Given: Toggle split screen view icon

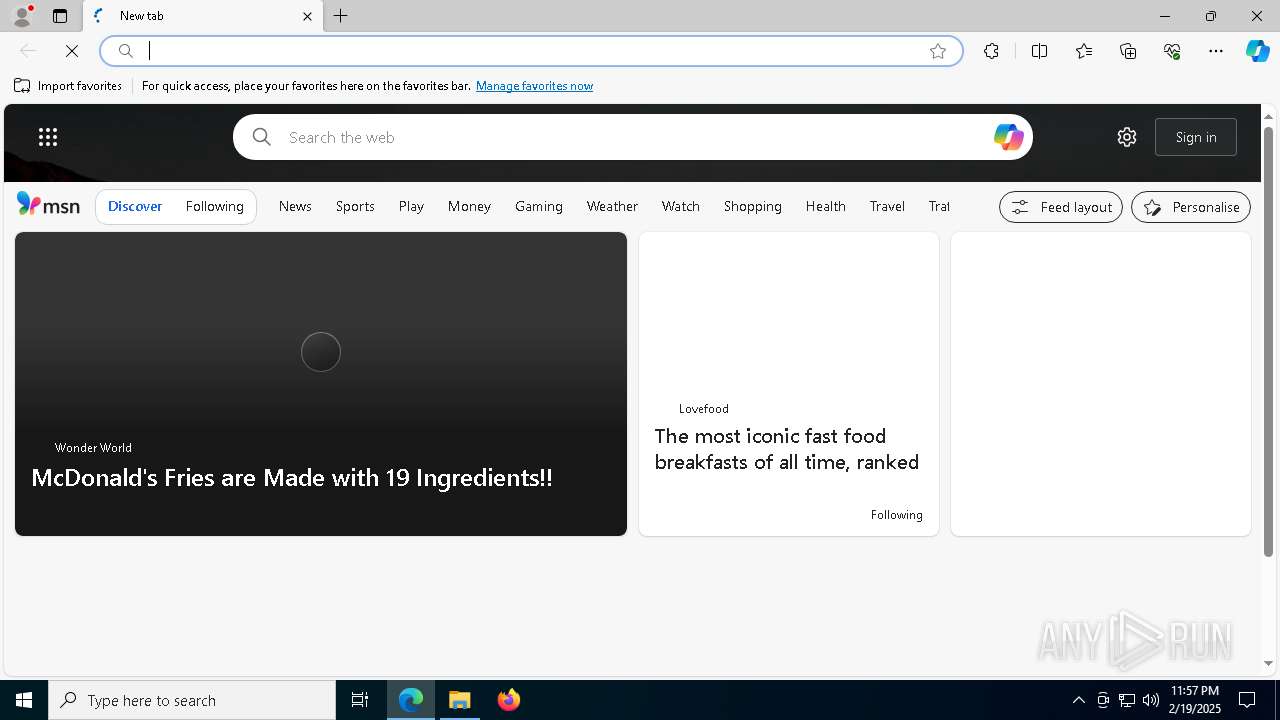Looking at the screenshot, I should 1039,51.
